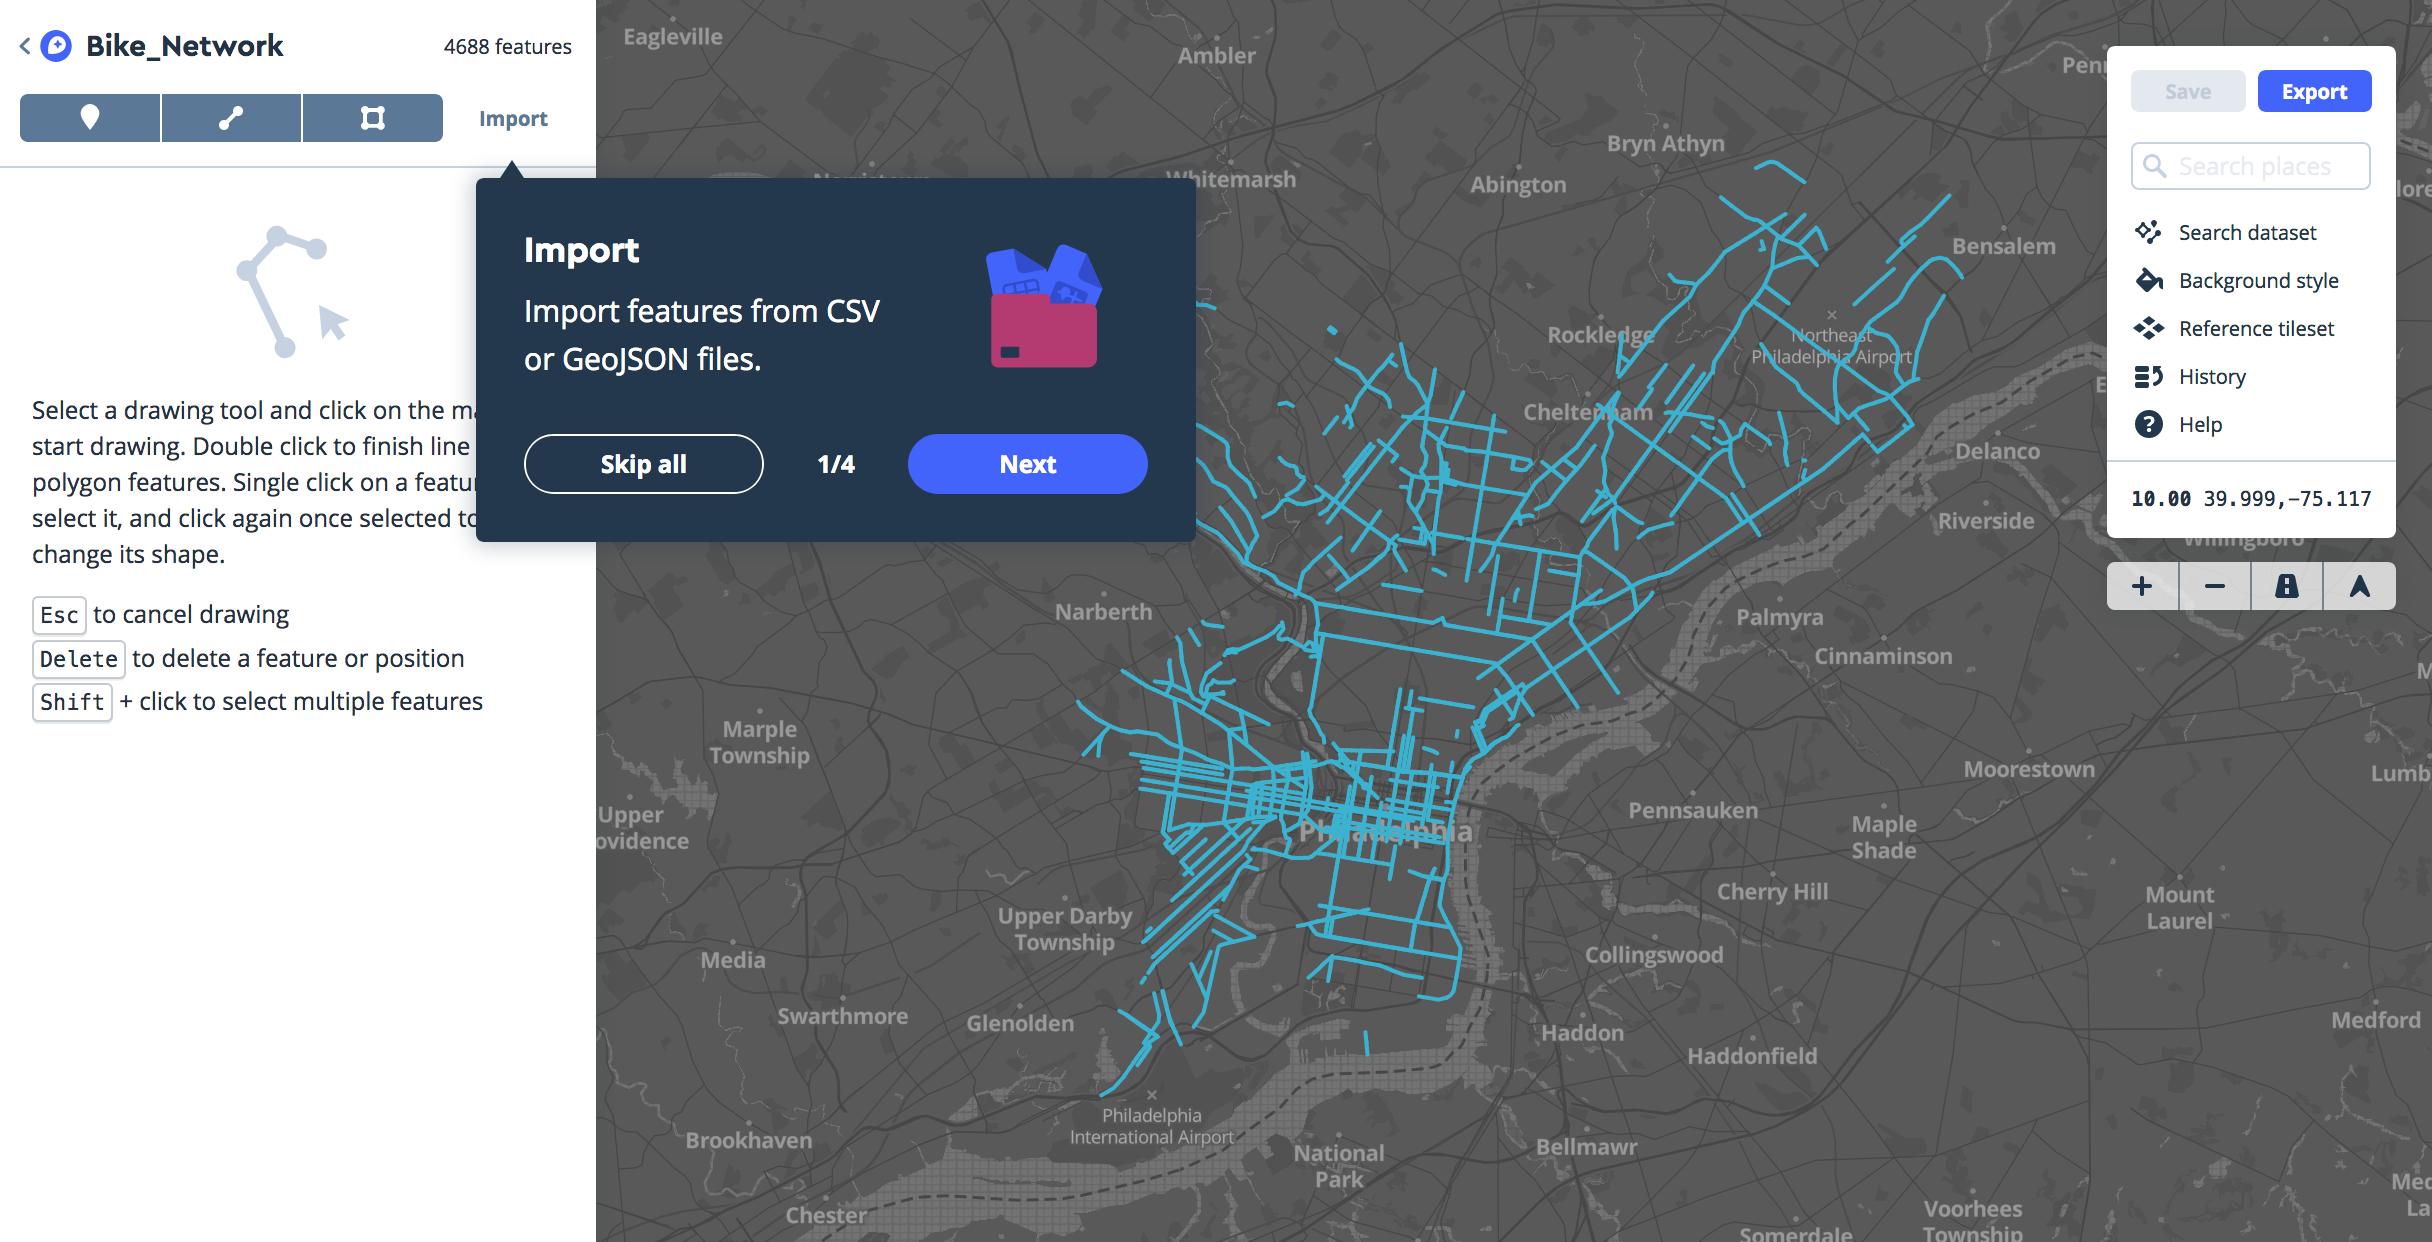Open Search dataset option
This screenshot has height=1242, width=2432.
tap(2247, 232)
